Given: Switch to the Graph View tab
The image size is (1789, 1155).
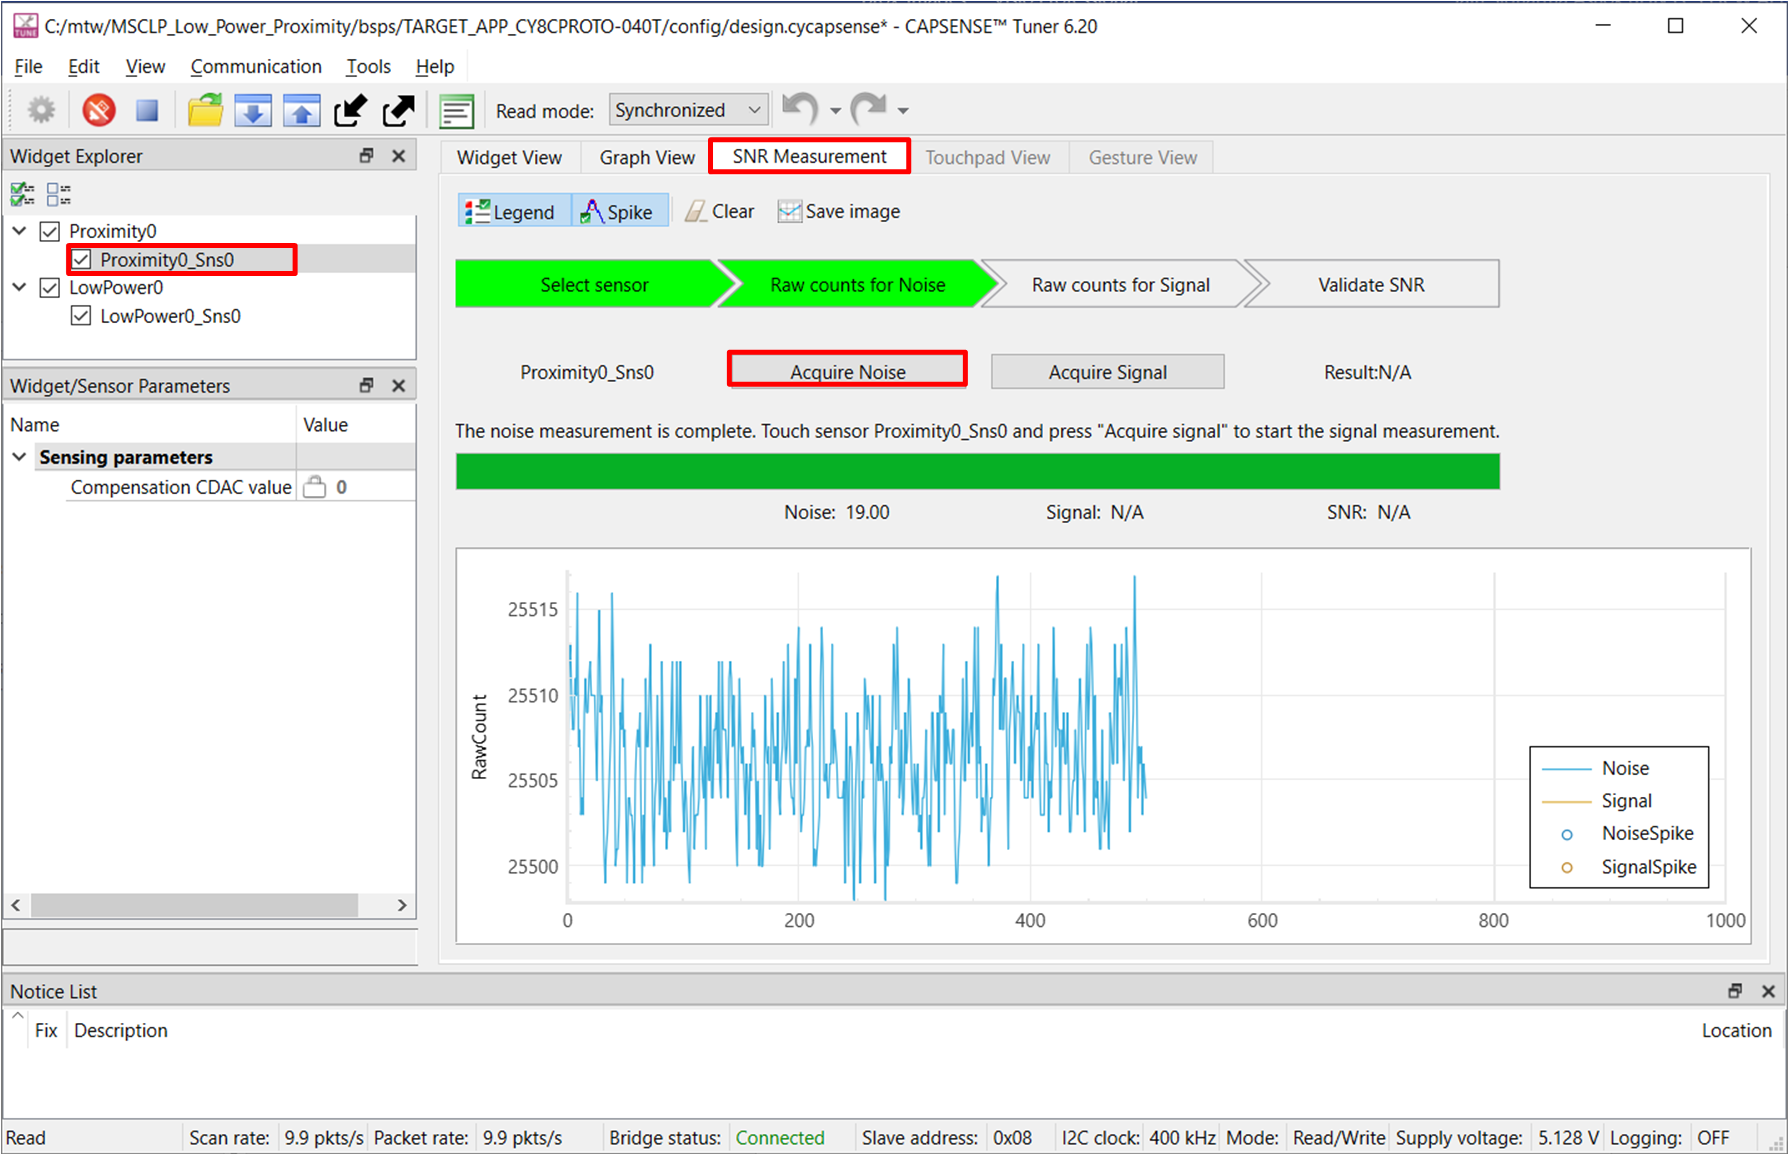Looking at the screenshot, I should pyautogui.click(x=647, y=157).
